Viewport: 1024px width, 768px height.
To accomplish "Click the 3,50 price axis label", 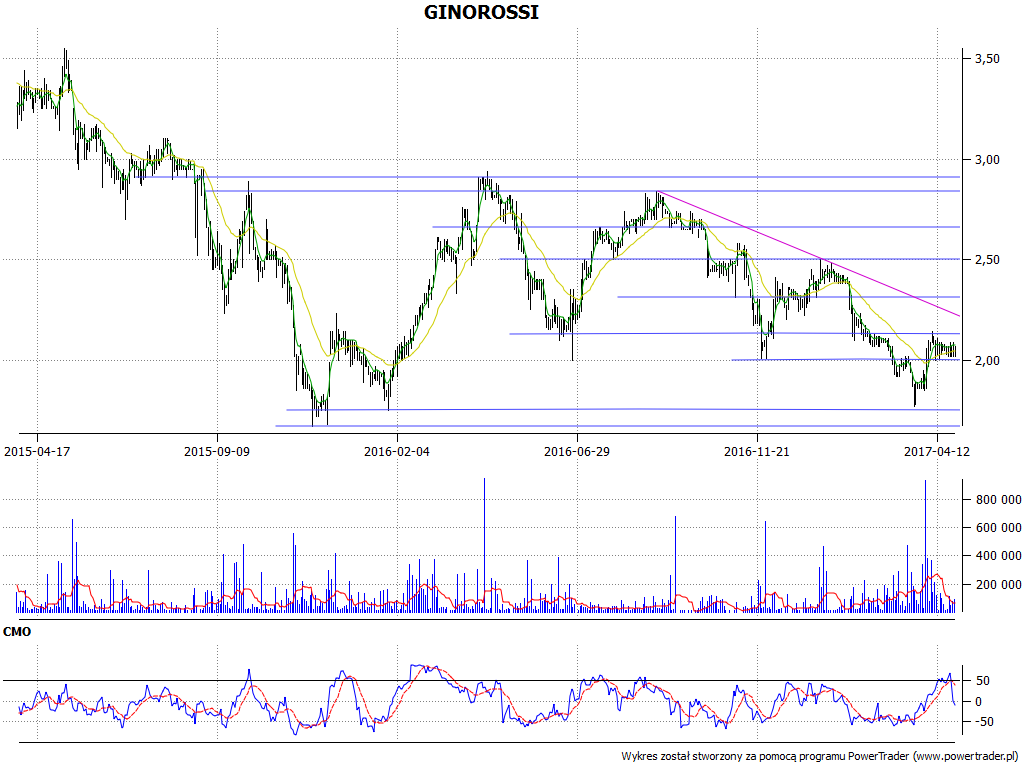I will tap(987, 59).
